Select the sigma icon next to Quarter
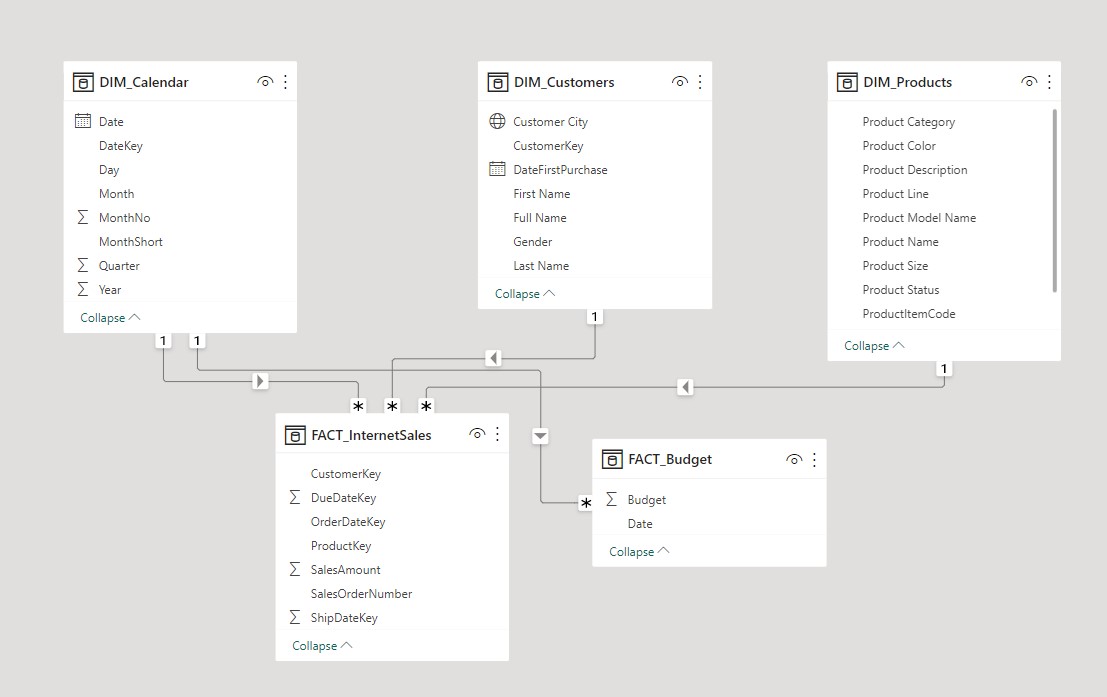The width and height of the screenshot is (1107, 697). 81,265
